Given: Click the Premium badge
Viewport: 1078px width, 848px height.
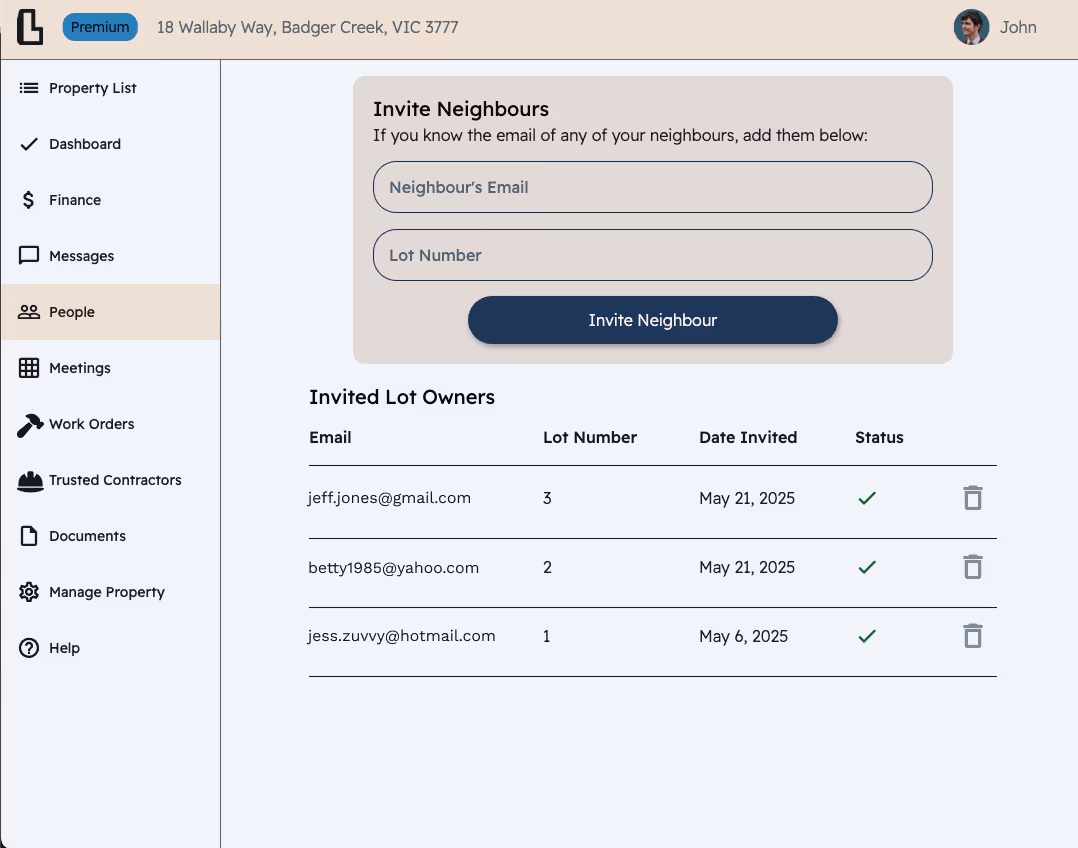Looking at the screenshot, I should [100, 27].
